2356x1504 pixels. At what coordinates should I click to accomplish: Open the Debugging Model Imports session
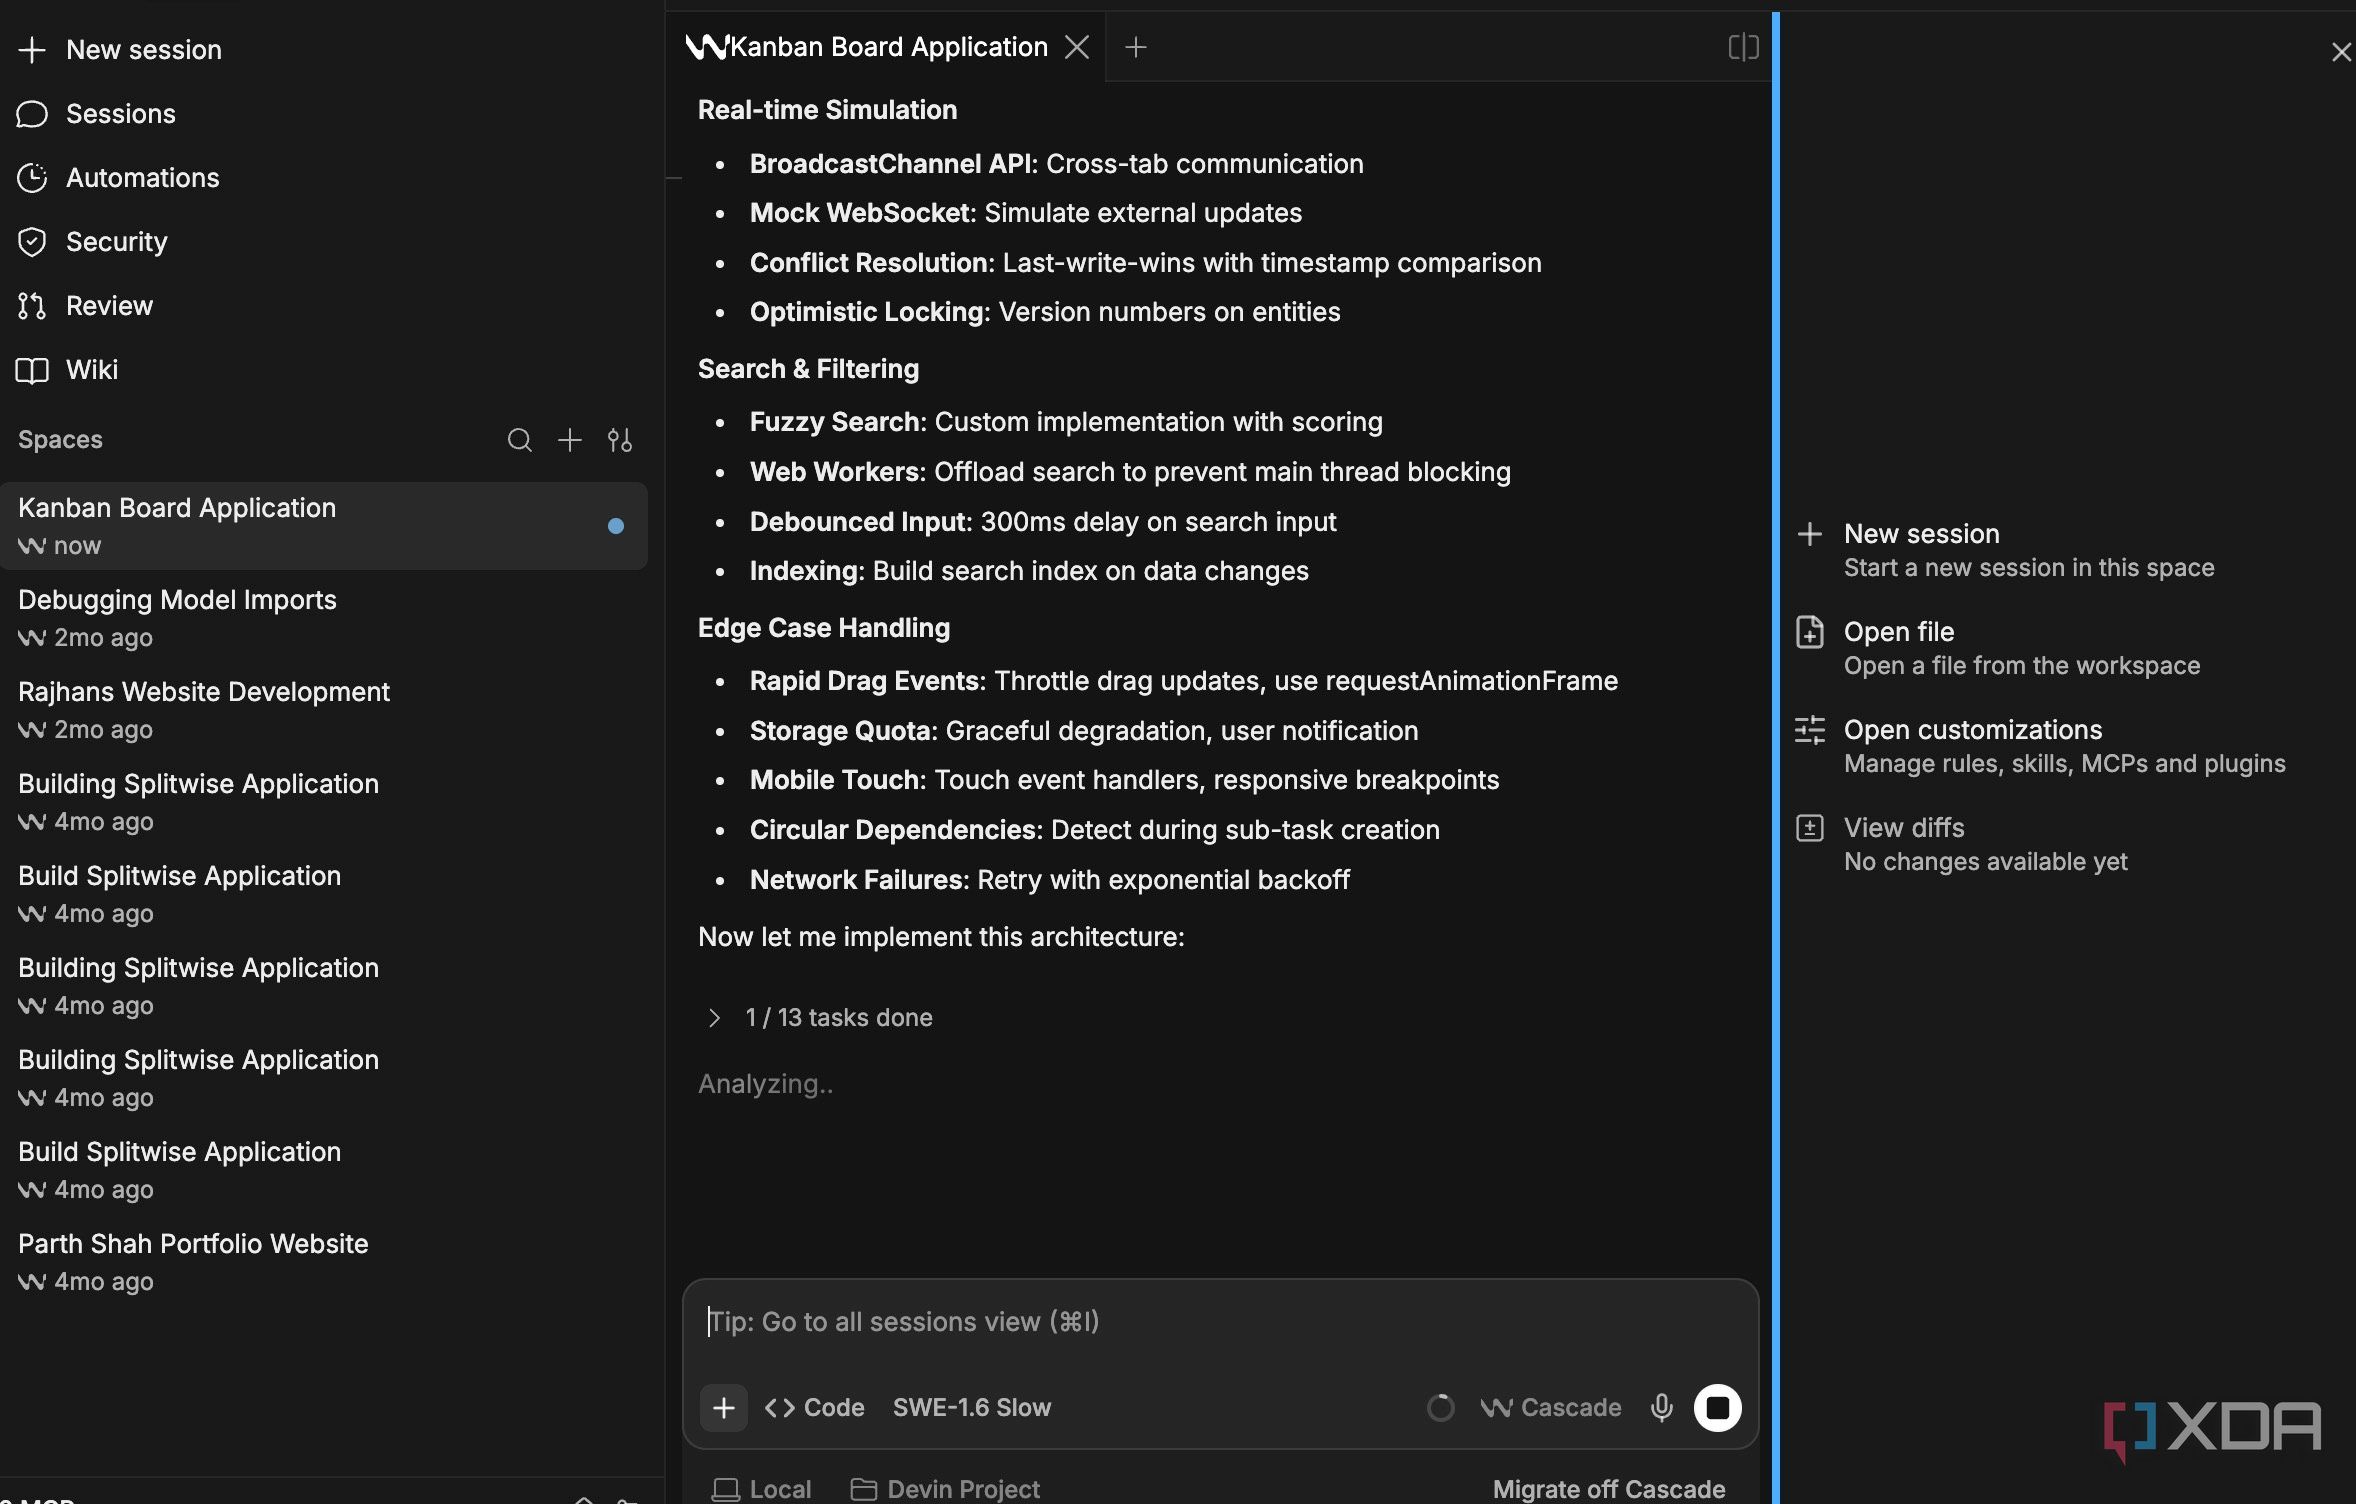[324, 618]
